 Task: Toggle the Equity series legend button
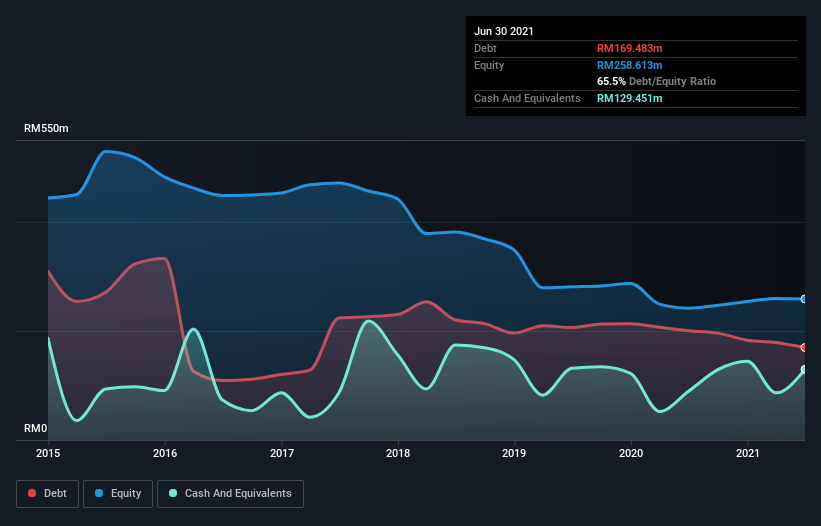click(x=118, y=494)
